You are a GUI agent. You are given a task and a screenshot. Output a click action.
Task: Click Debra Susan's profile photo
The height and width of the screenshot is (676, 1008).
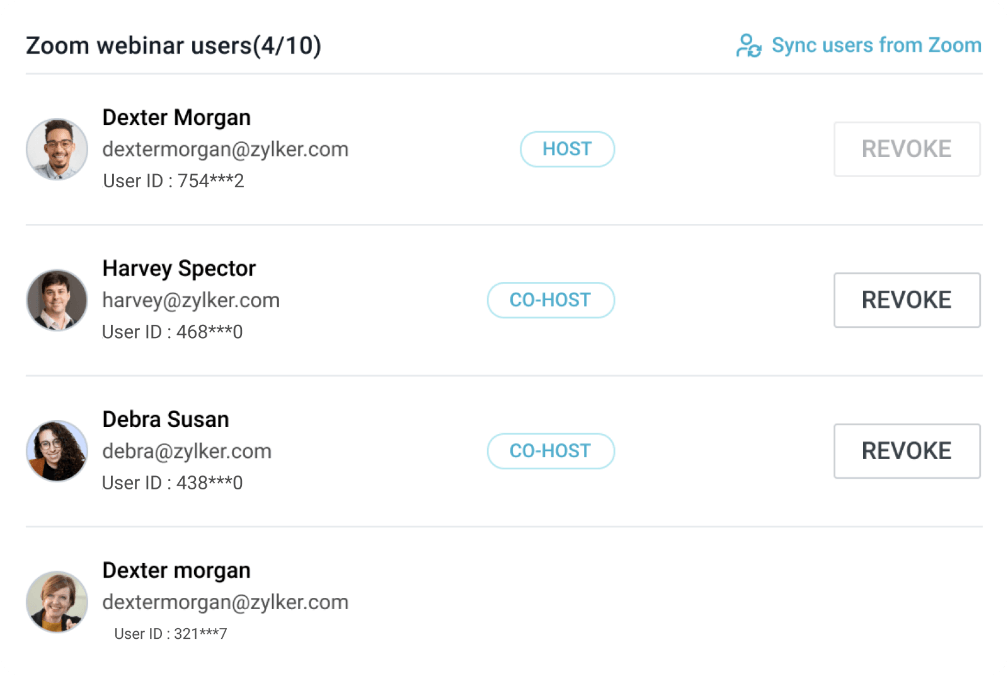point(57,451)
